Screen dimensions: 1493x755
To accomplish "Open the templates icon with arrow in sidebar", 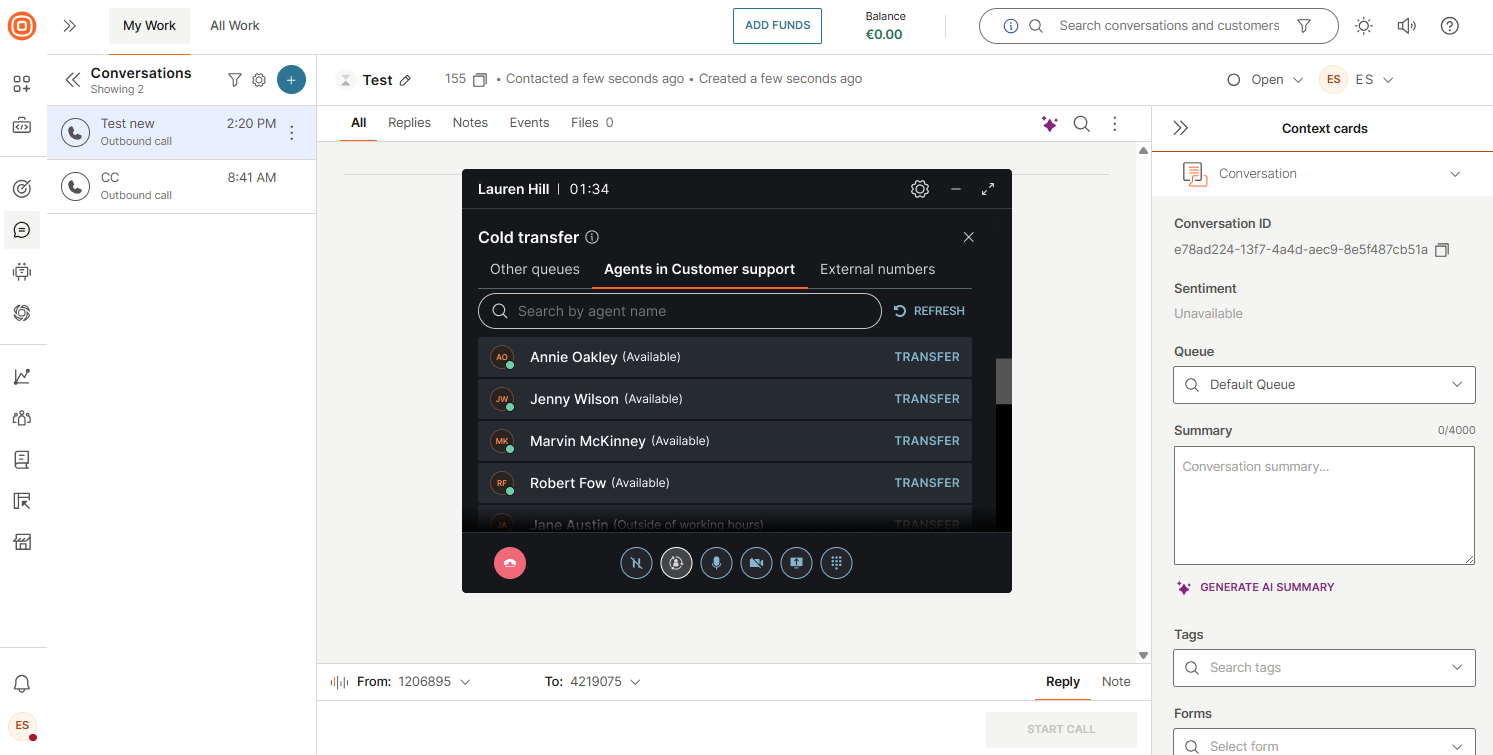I will pos(22,501).
